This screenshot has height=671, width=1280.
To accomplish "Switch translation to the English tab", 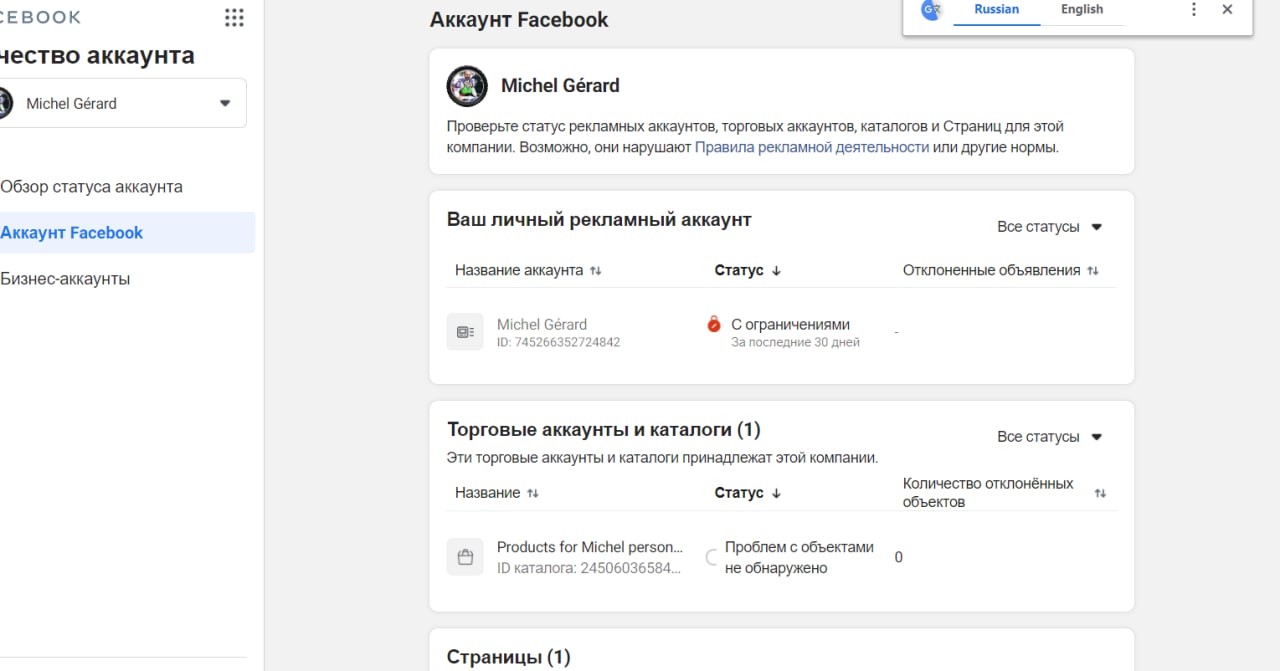I will point(1082,9).
